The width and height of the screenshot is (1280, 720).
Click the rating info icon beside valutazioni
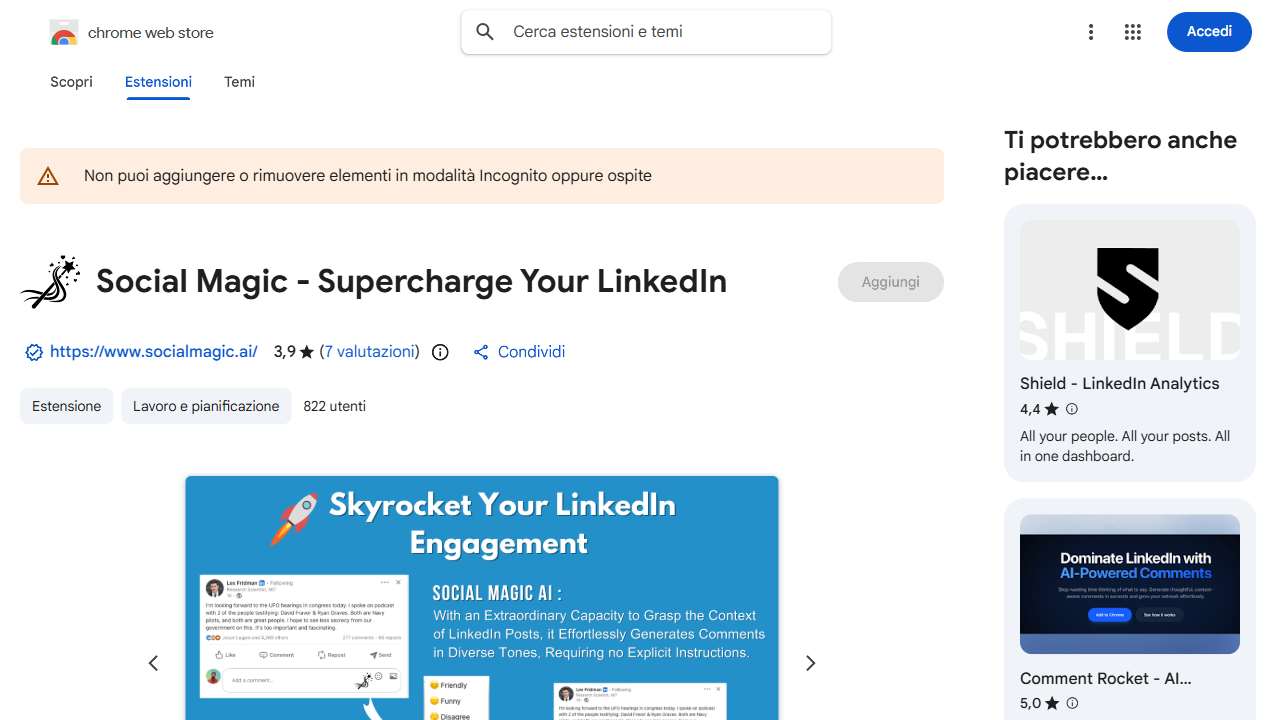click(x=440, y=352)
